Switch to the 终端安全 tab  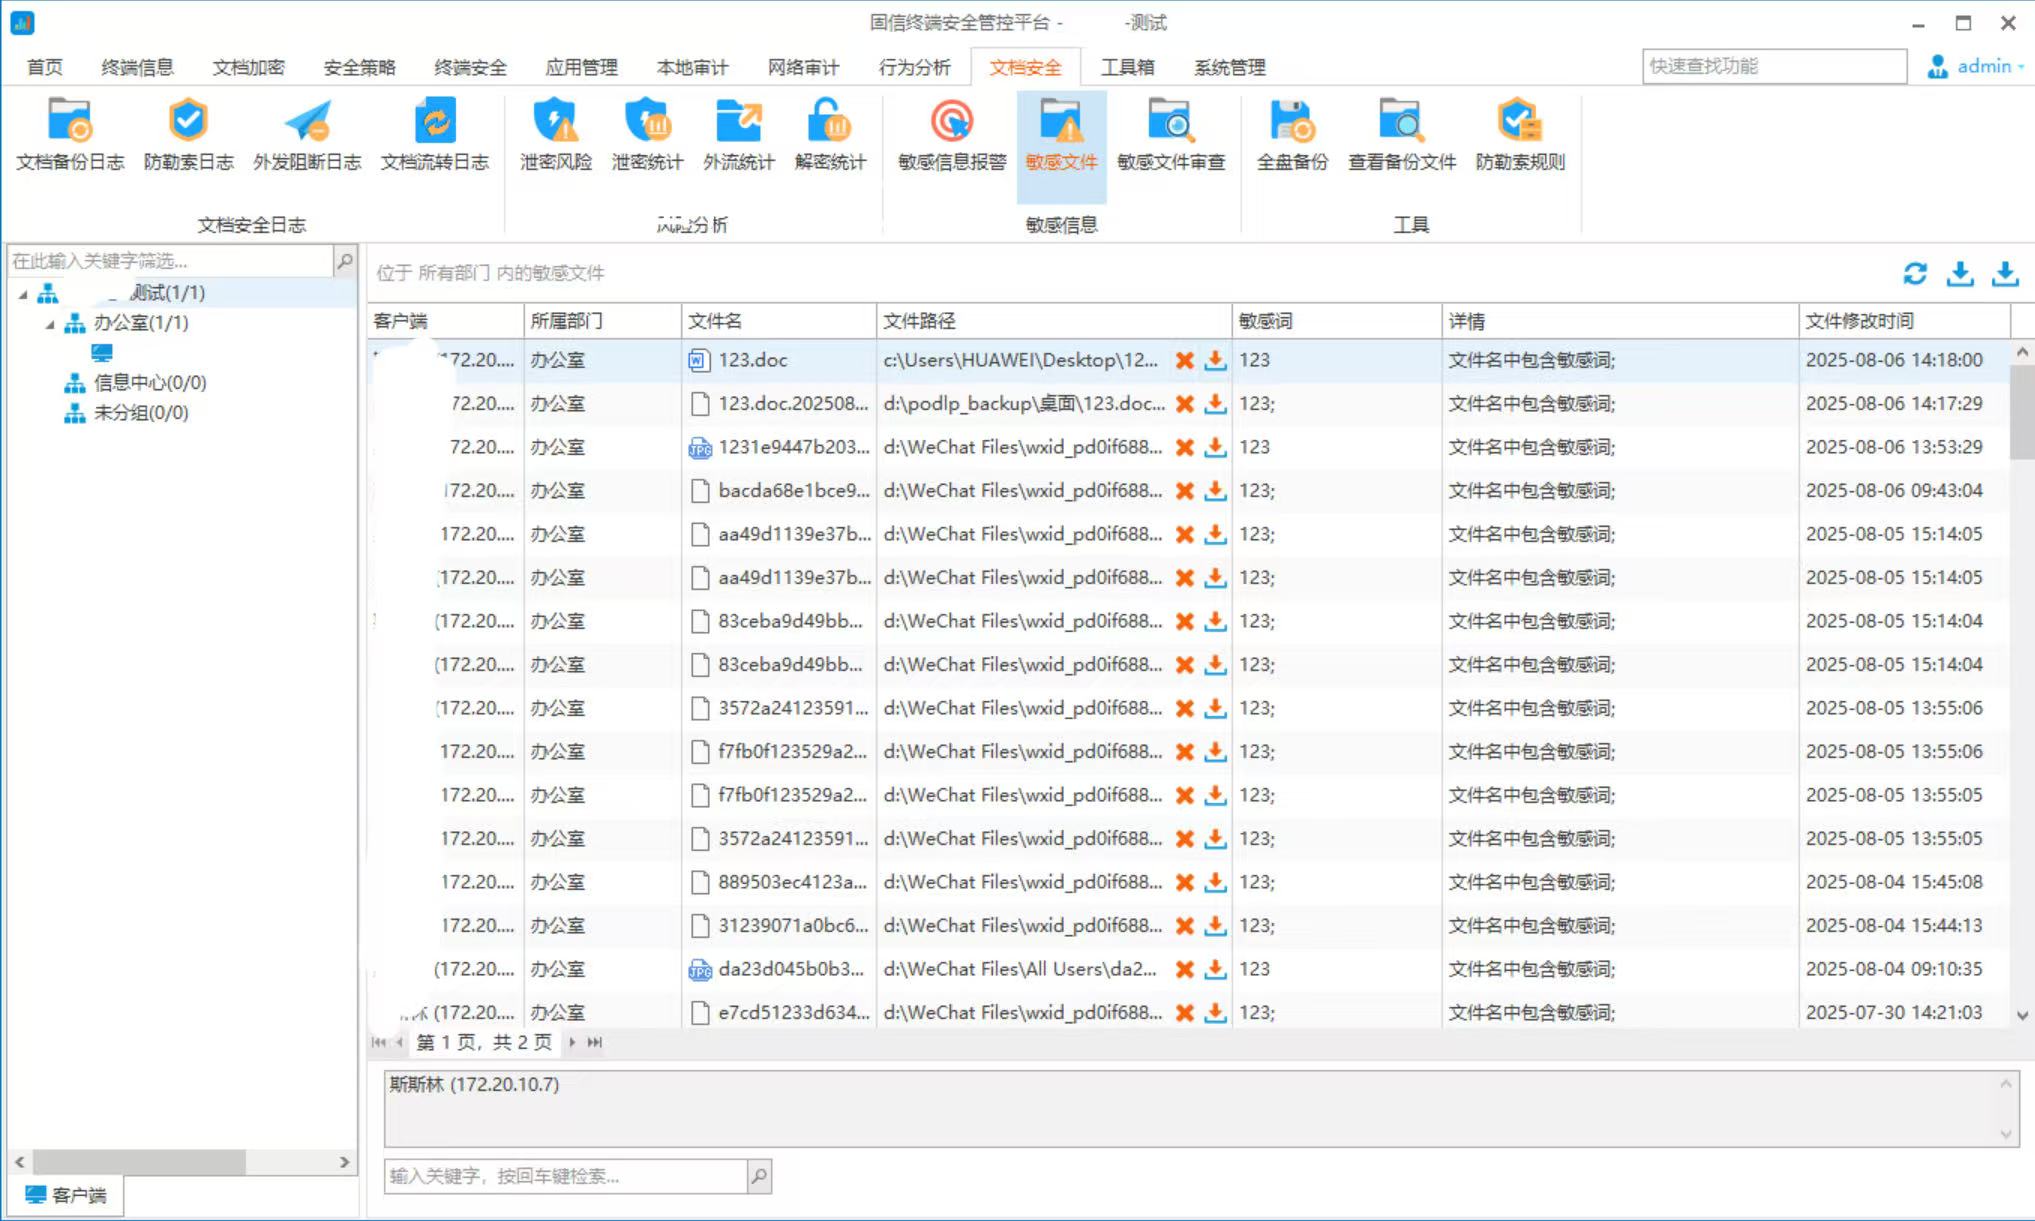coord(470,67)
